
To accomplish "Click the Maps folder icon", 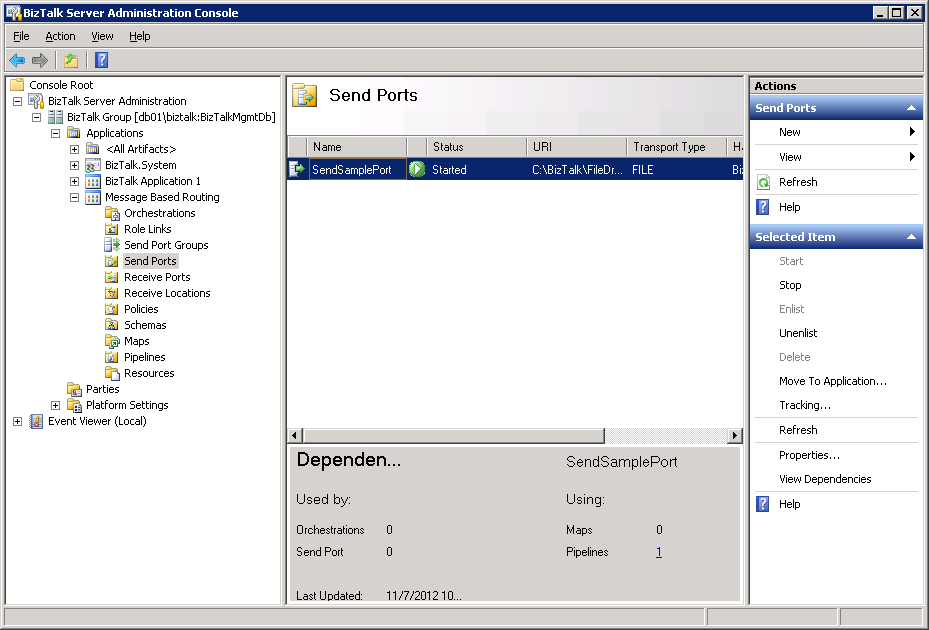I will tap(112, 341).
